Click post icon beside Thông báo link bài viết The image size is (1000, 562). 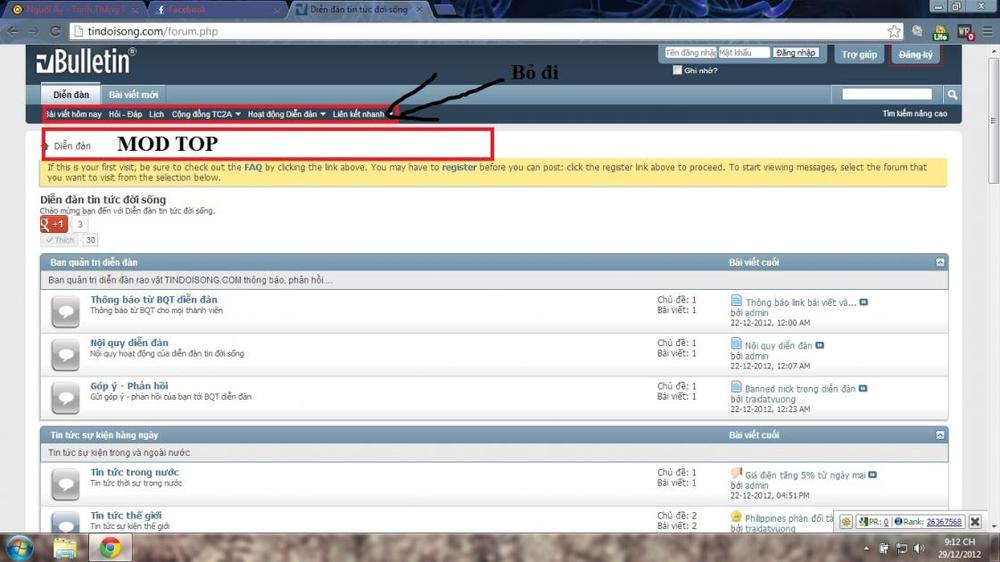(x=736, y=300)
